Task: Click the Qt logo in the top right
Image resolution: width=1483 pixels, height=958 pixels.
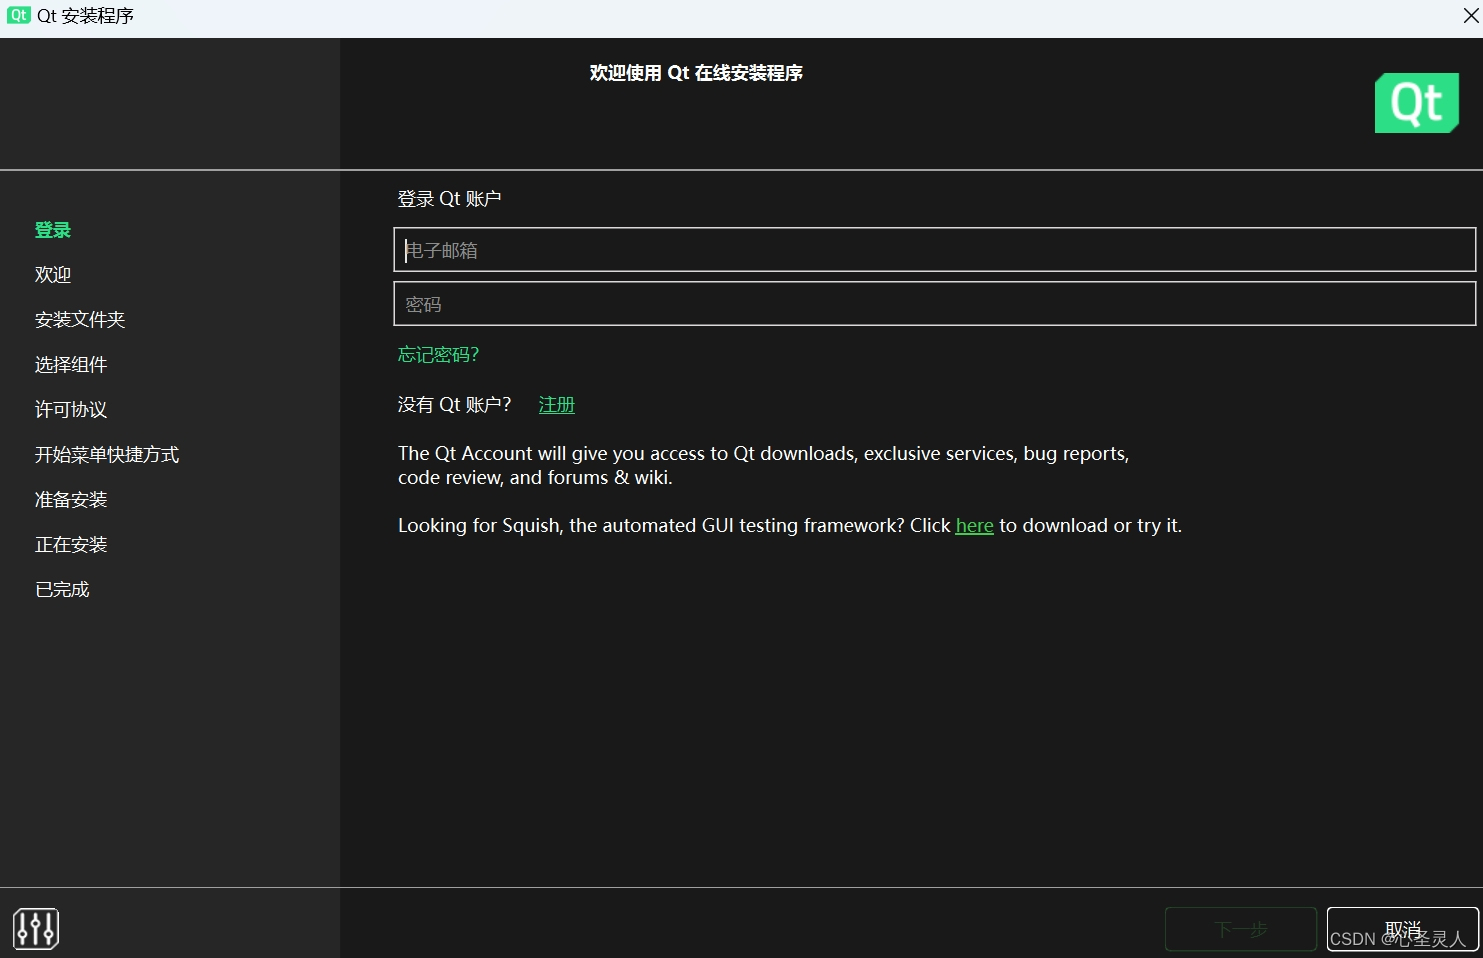Action: pyautogui.click(x=1416, y=103)
